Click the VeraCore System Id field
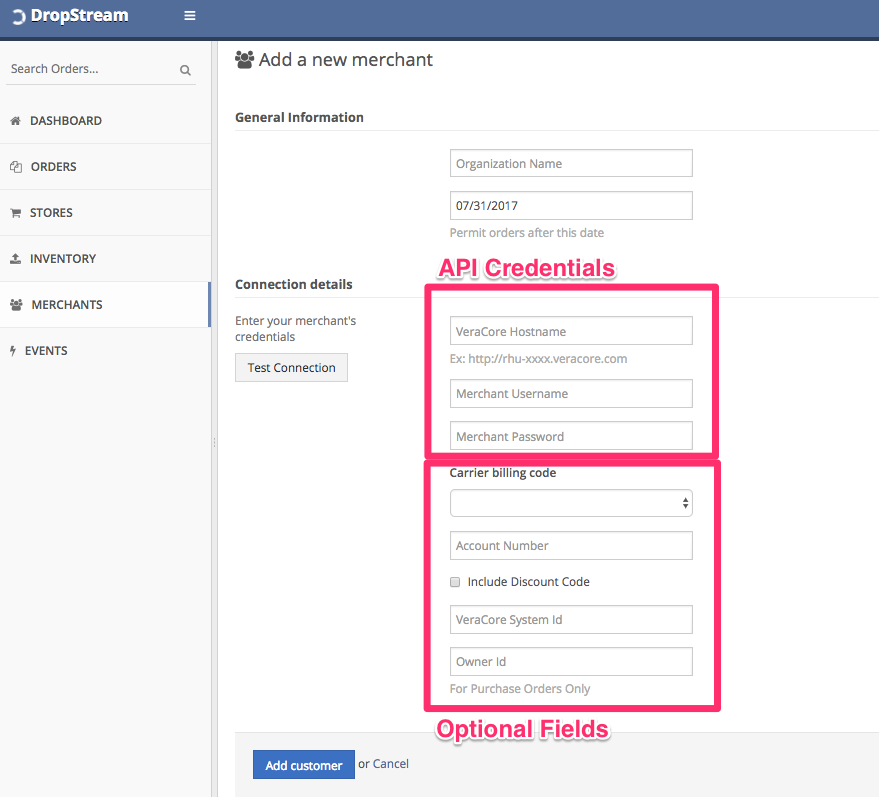 [571, 619]
